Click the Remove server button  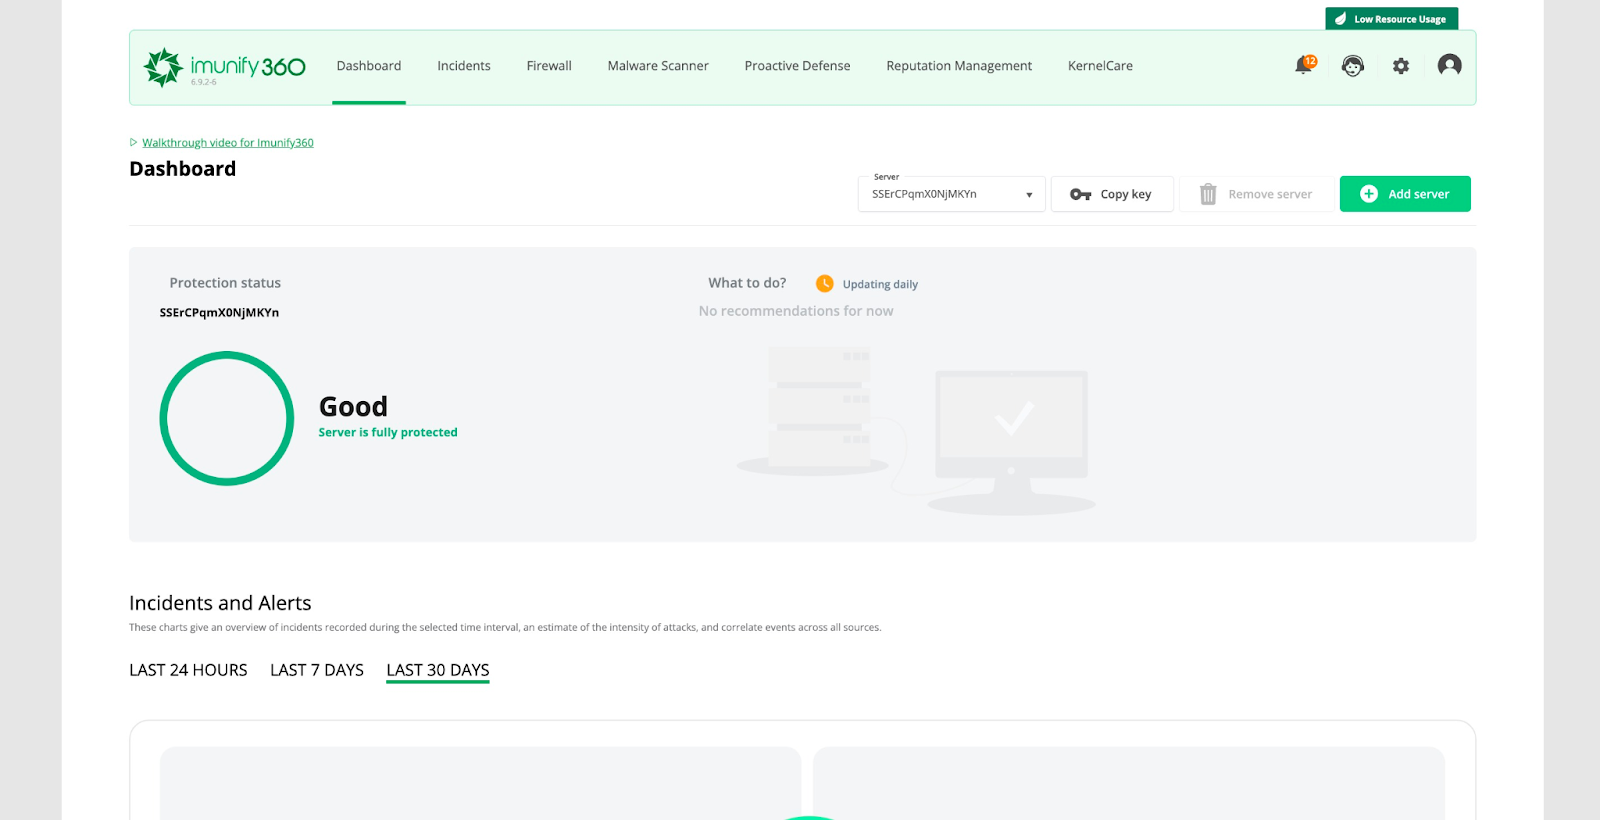[x=1256, y=194]
